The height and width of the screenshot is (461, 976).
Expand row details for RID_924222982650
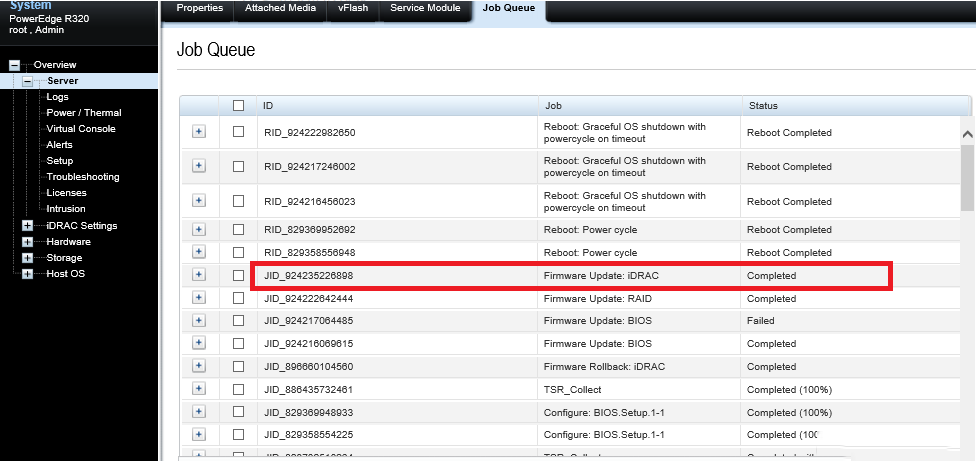tap(199, 131)
